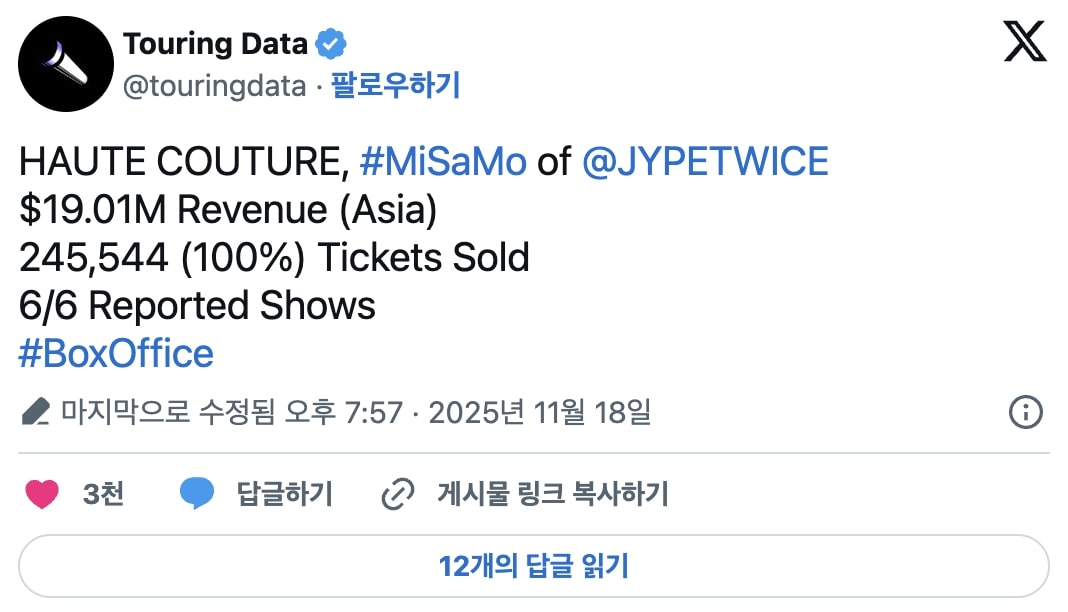Open the #MiSaMo hashtag
Screen dimensions: 1068x612
coord(442,162)
